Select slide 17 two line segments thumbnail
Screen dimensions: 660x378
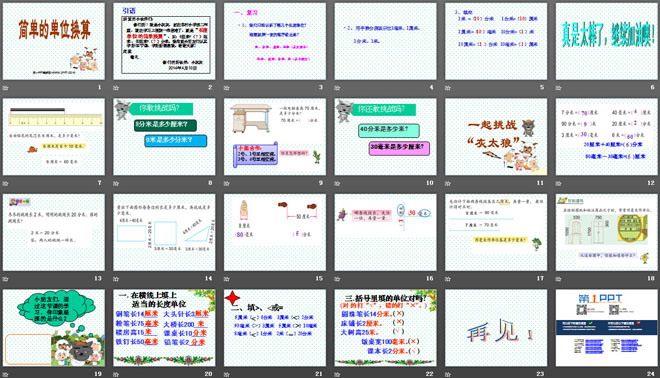tap(496, 232)
